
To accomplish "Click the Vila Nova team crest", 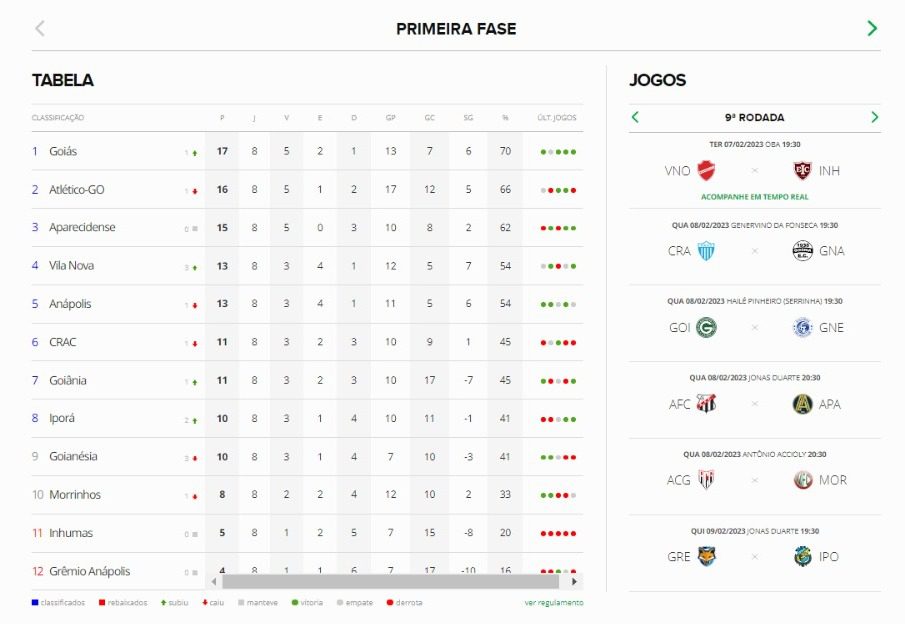I will (707, 170).
